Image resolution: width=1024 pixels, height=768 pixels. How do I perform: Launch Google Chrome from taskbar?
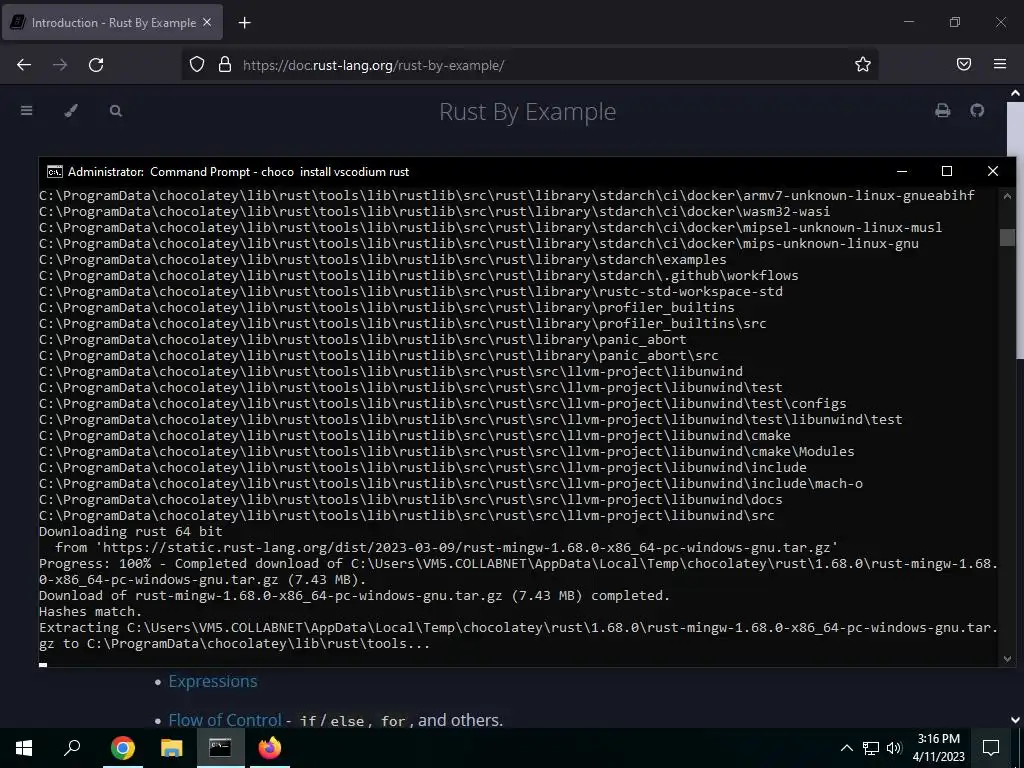(x=122, y=748)
